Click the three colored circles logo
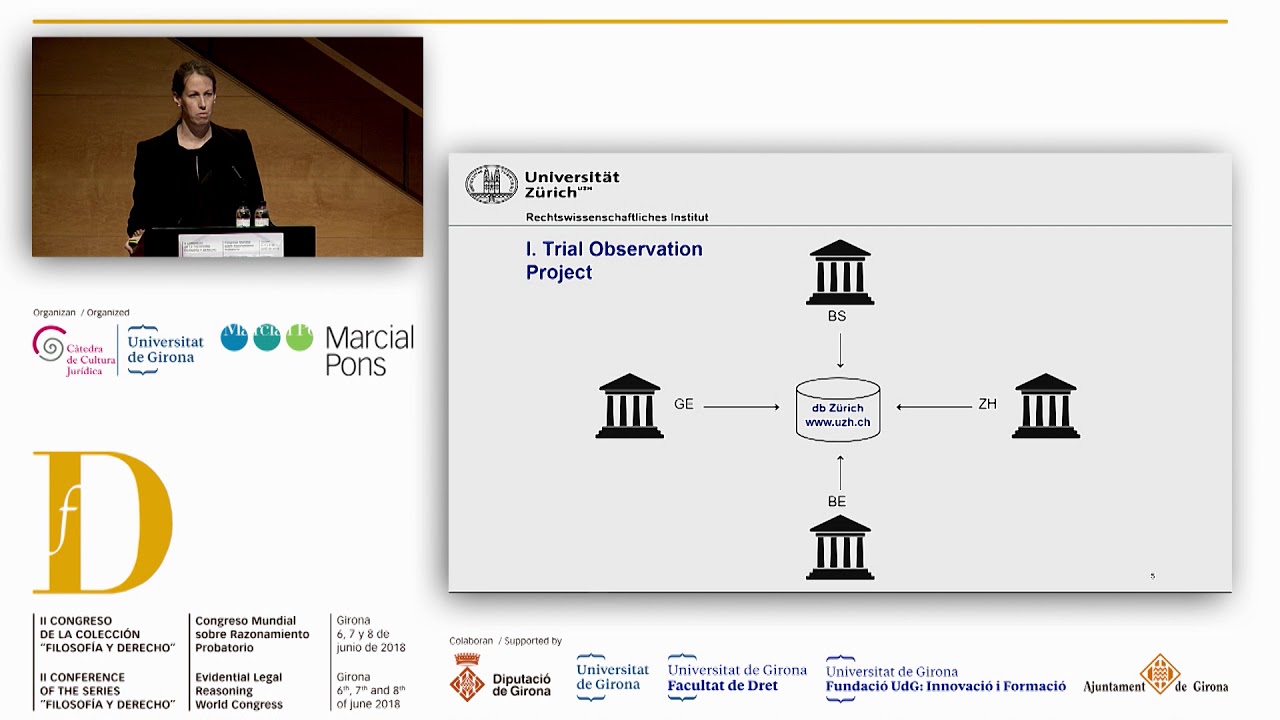 (x=267, y=337)
